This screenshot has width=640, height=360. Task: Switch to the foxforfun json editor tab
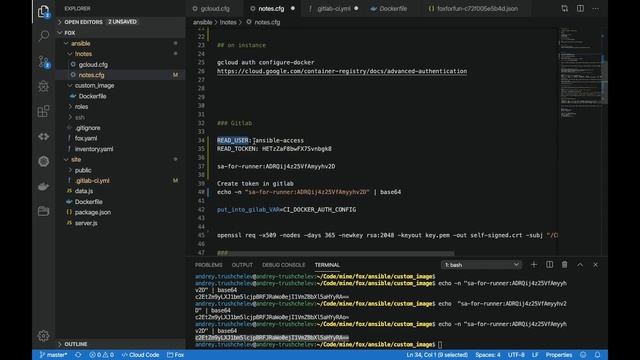coord(477,8)
